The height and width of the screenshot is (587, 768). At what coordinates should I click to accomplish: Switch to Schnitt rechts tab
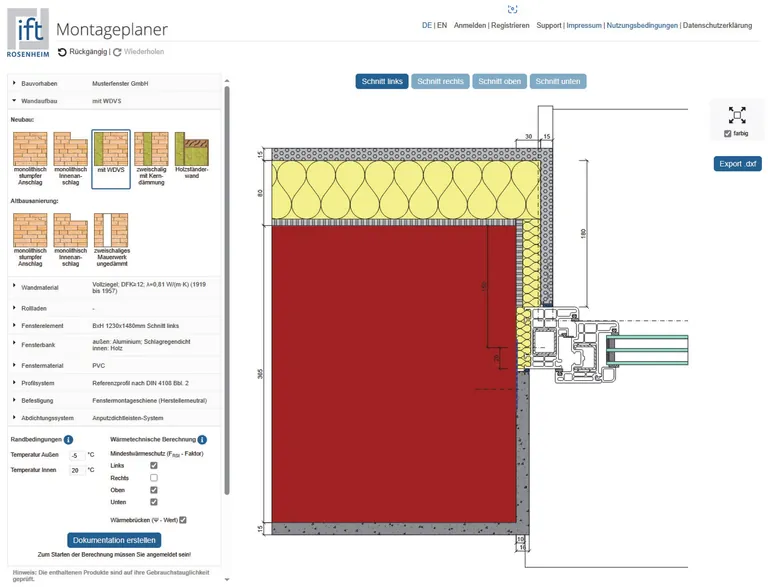pyautogui.click(x=441, y=81)
